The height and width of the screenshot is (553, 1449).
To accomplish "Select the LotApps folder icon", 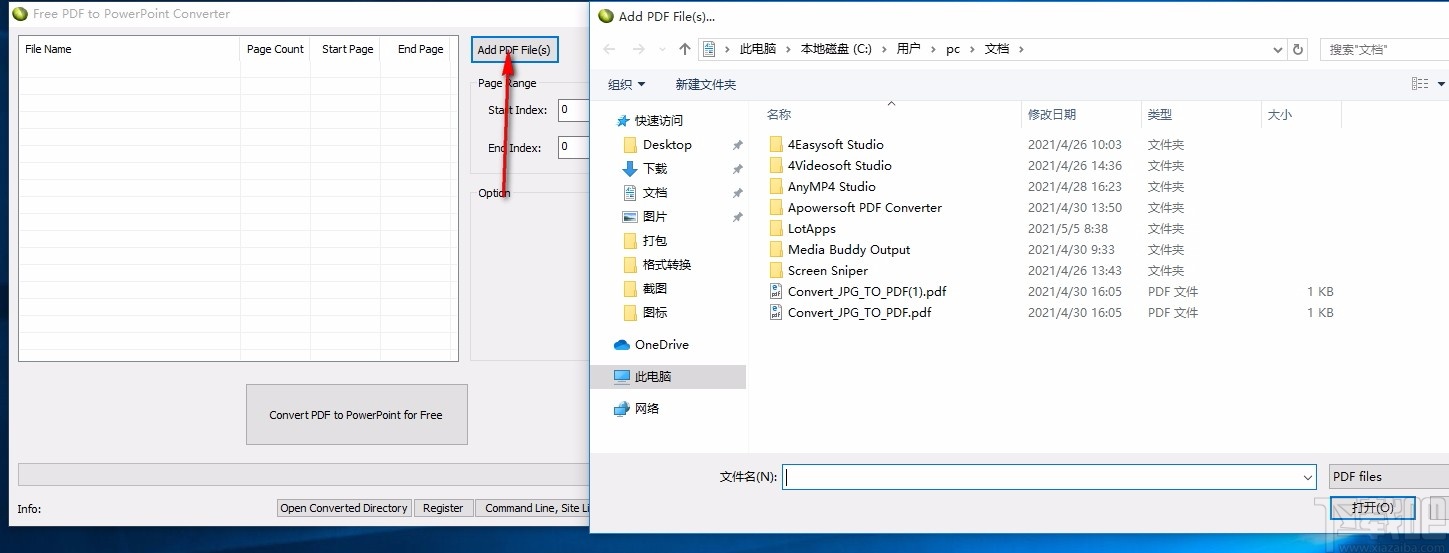I will click(776, 229).
